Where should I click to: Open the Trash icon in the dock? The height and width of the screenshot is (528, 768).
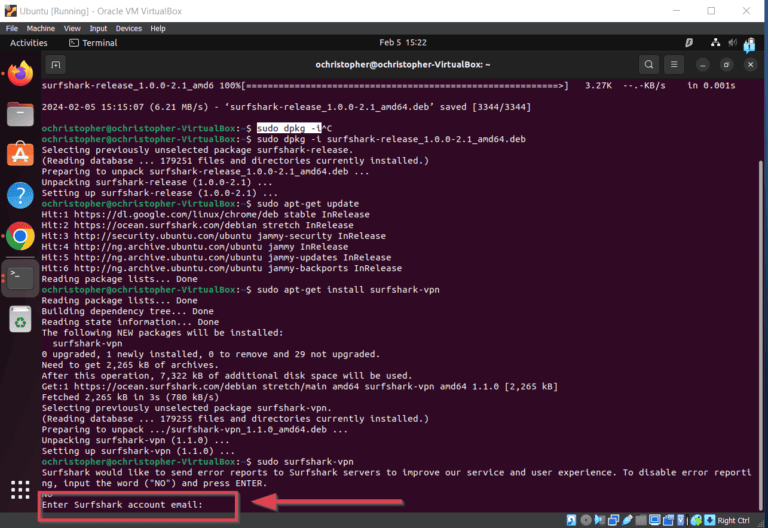pos(20,318)
